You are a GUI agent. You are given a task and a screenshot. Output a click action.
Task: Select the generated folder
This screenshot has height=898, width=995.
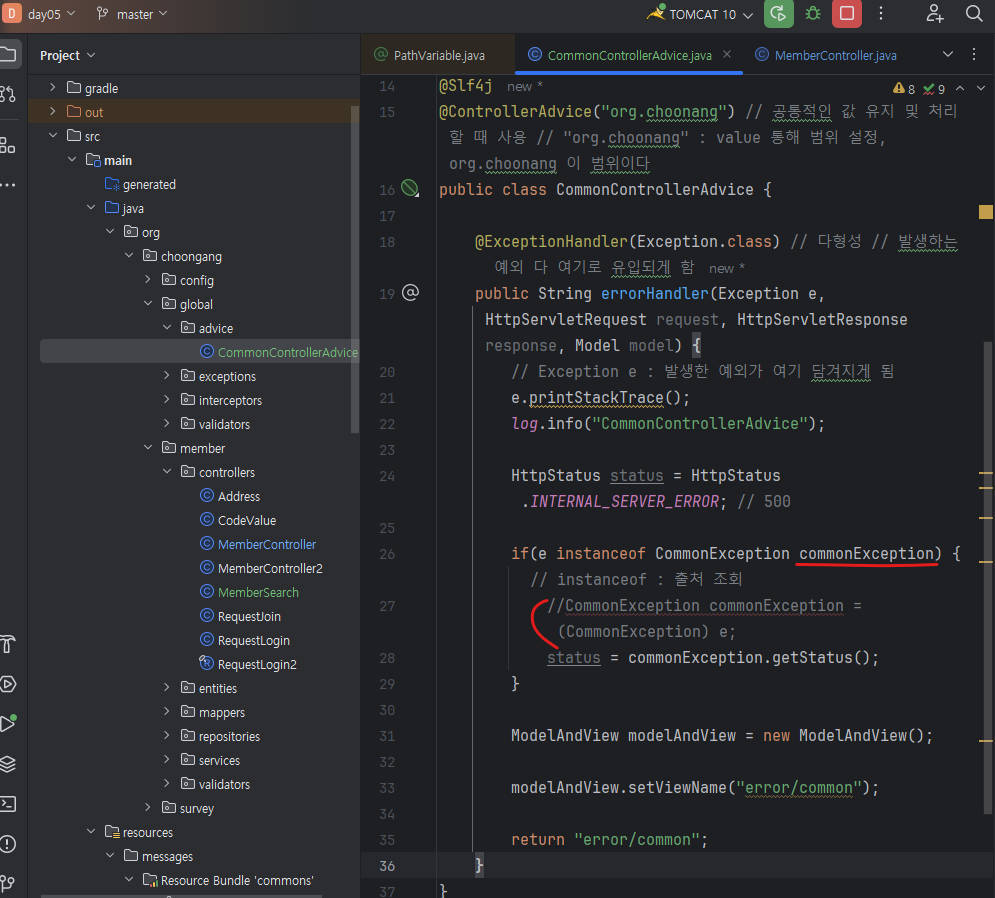tap(149, 184)
